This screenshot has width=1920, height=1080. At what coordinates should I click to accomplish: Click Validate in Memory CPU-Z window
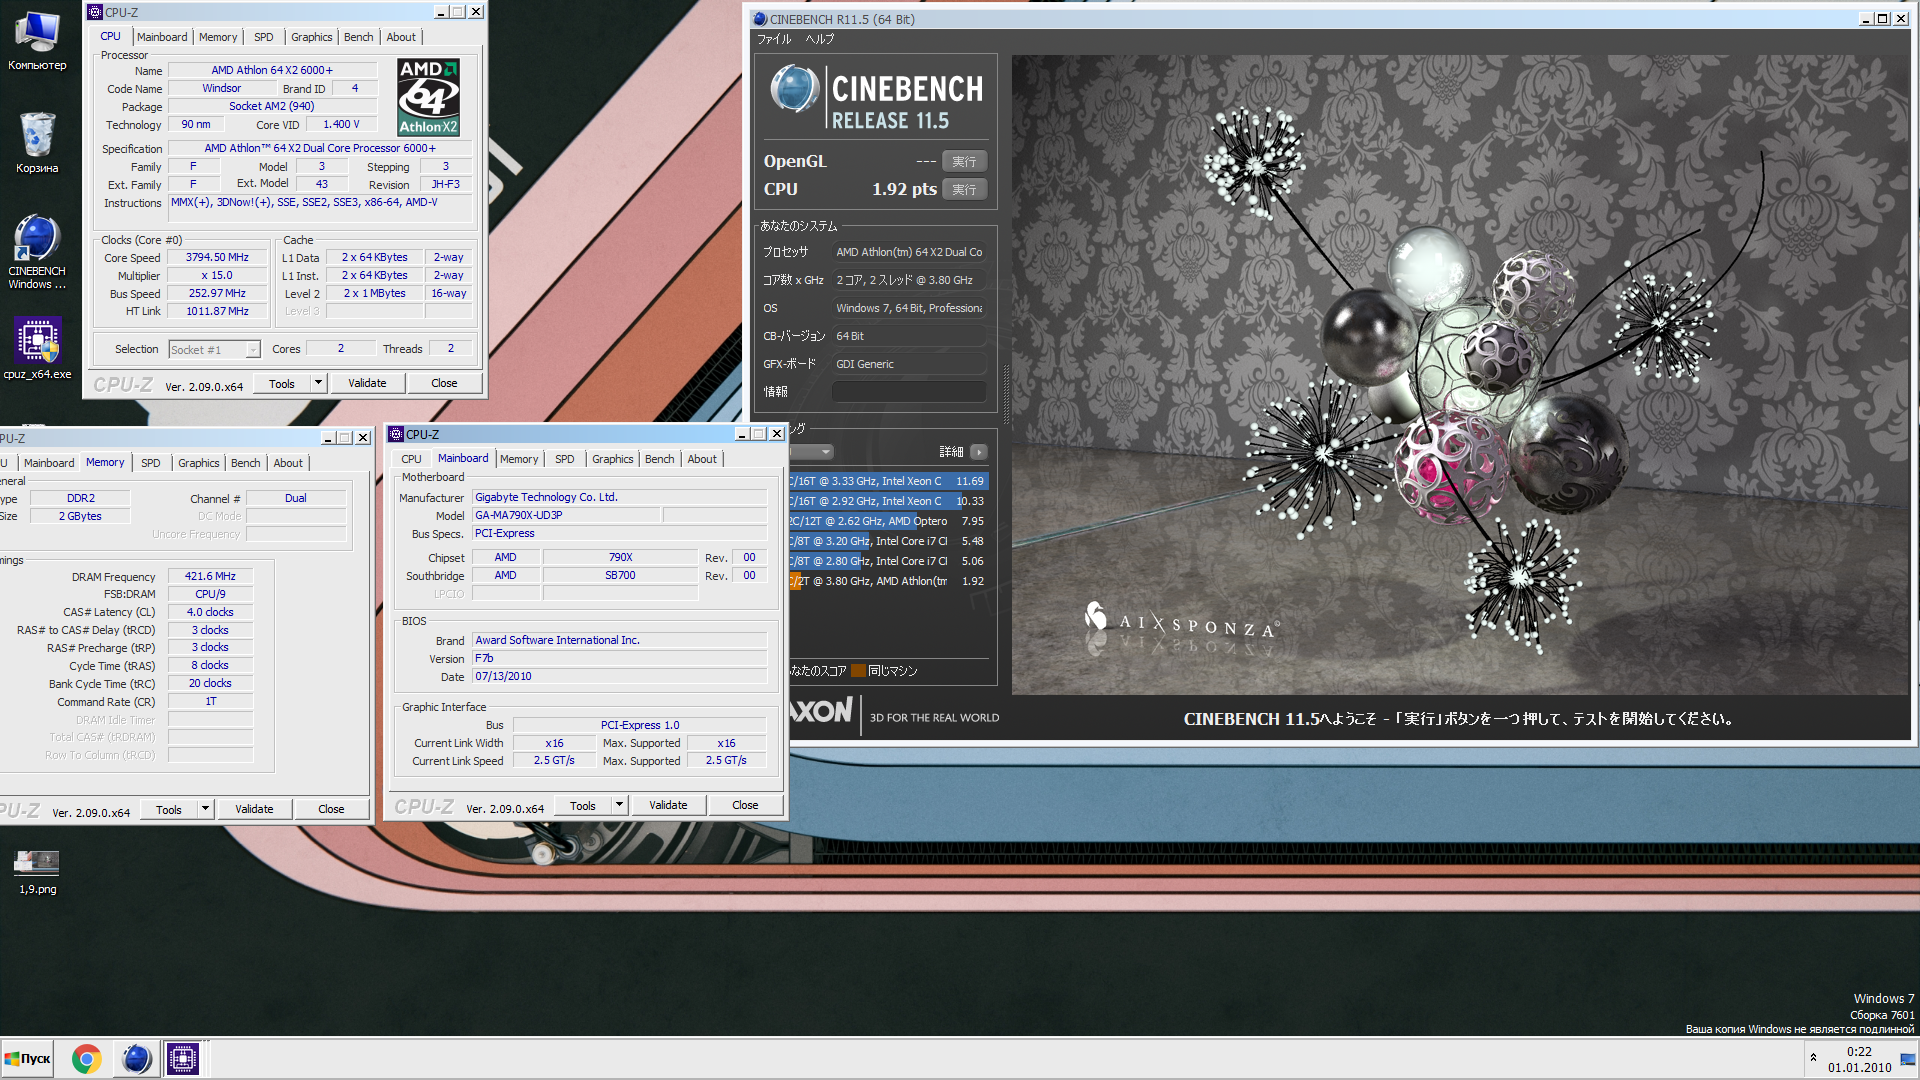(254, 809)
